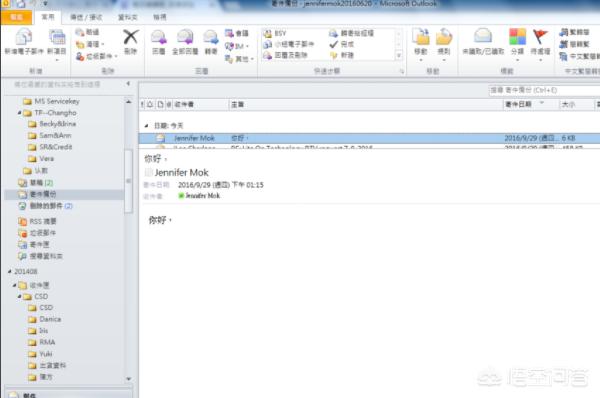Switch to the Send/Receive ribbon tab
The height and width of the screenshot is (398, 600).
[x=86, y=17]
